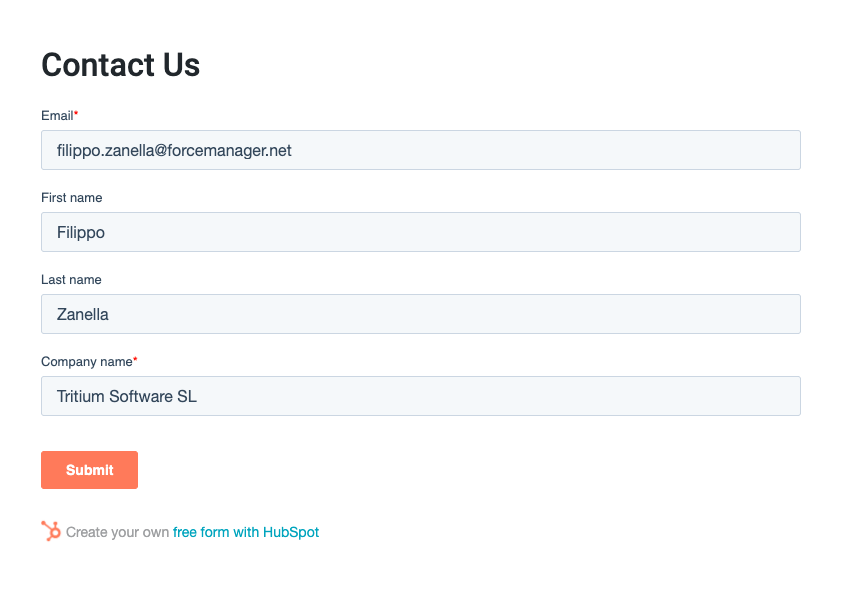Submit the Contact Us form
Viewport: 842px width, 598px height.
pos(89,470)
